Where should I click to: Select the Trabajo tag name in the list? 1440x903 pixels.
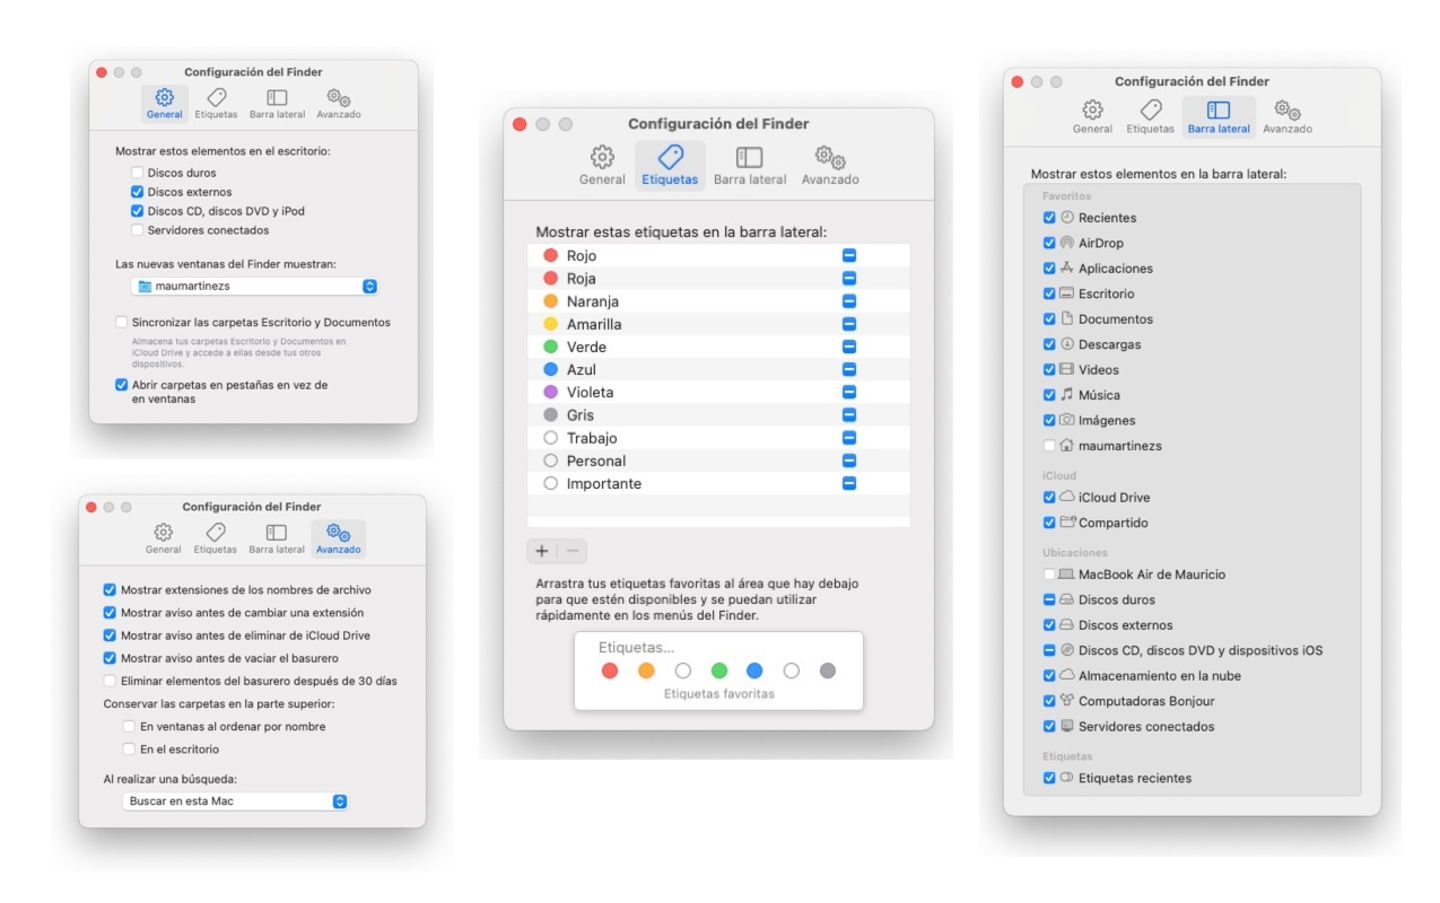592,438
